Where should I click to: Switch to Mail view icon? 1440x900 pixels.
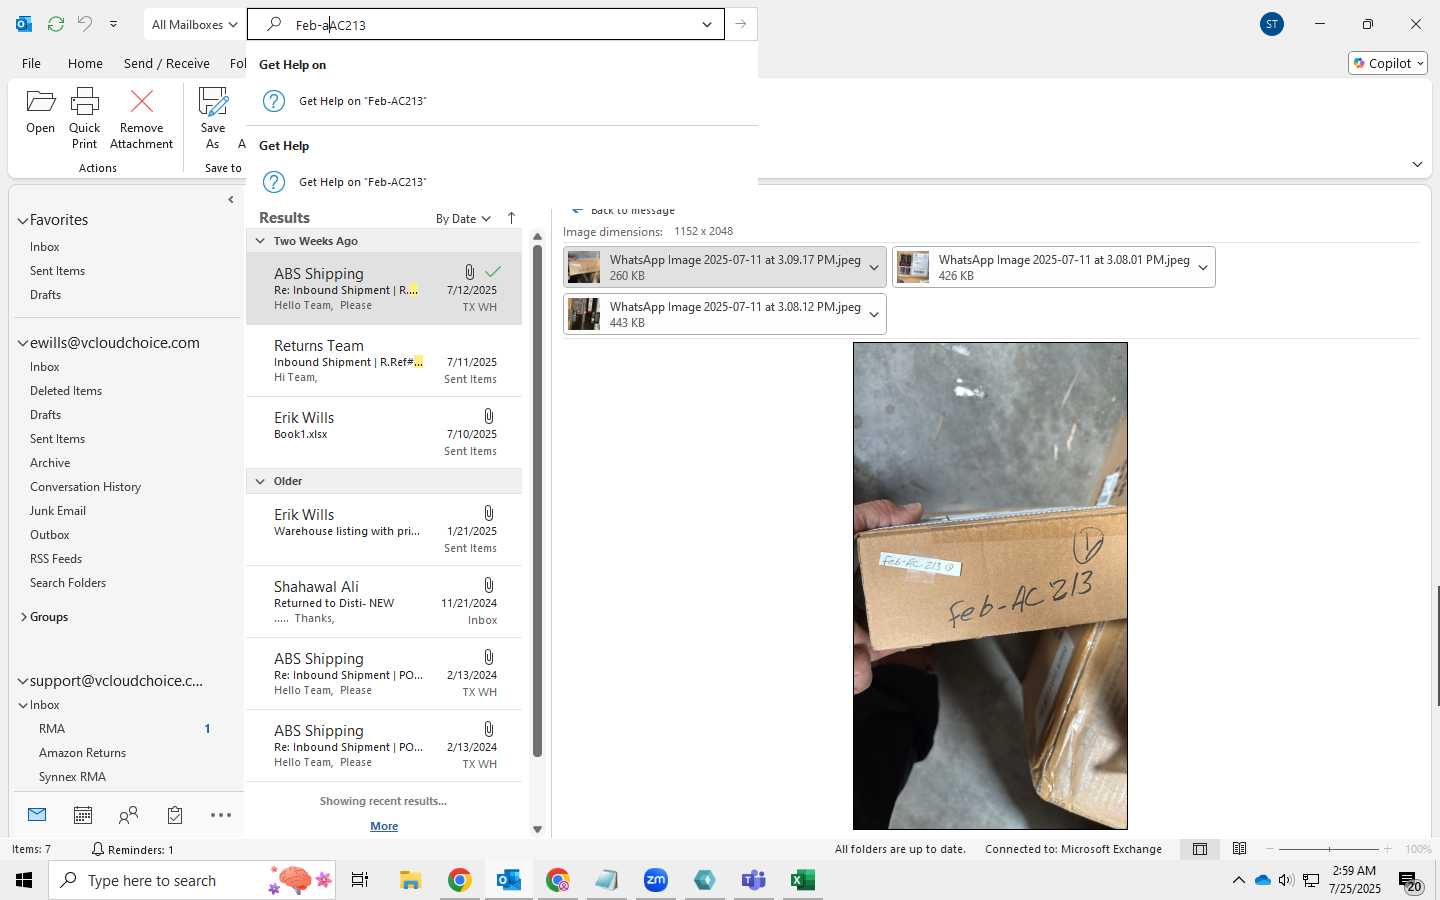pyautogui.click(x=37, y=815)
